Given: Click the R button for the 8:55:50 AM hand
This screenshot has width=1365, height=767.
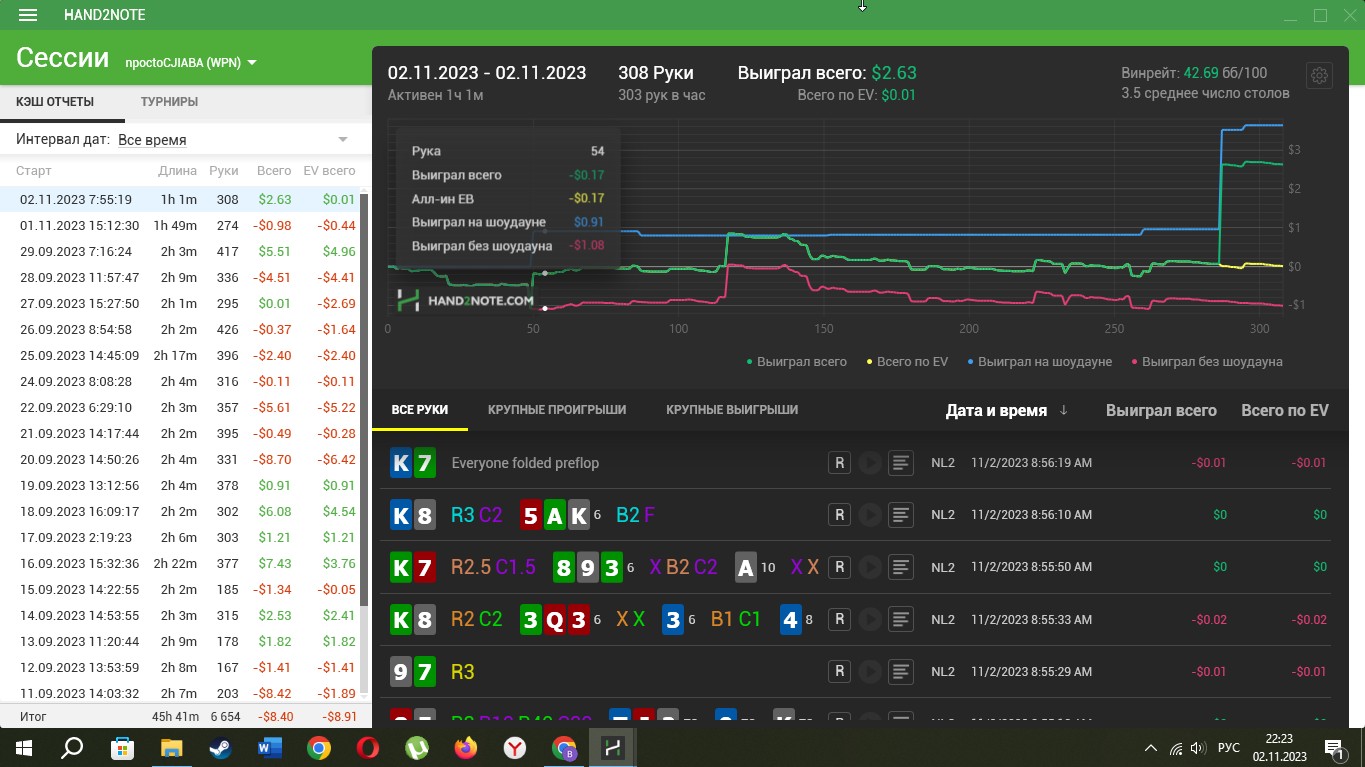Looking at the screenshot, I should coord(840,567).
